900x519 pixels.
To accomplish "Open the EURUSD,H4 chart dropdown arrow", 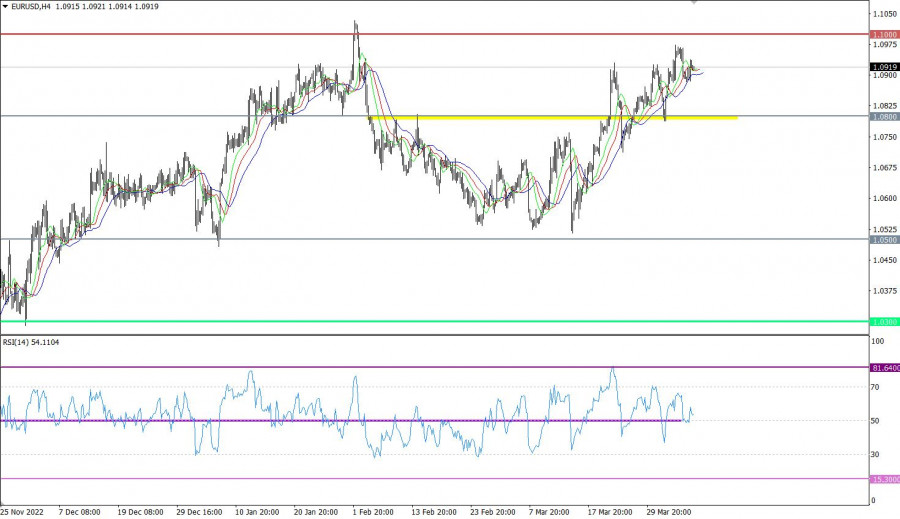I will point(6,7).
